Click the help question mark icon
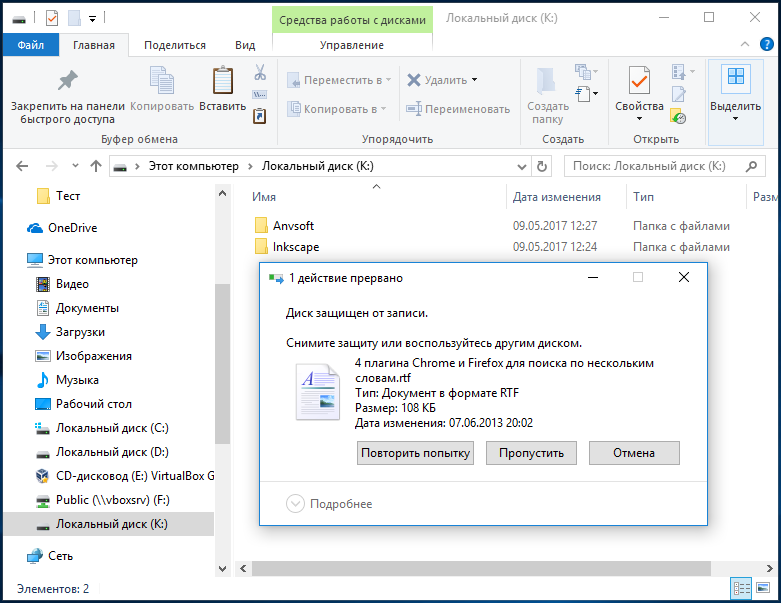This screenshot has height=603, width=781. [767, 44]
